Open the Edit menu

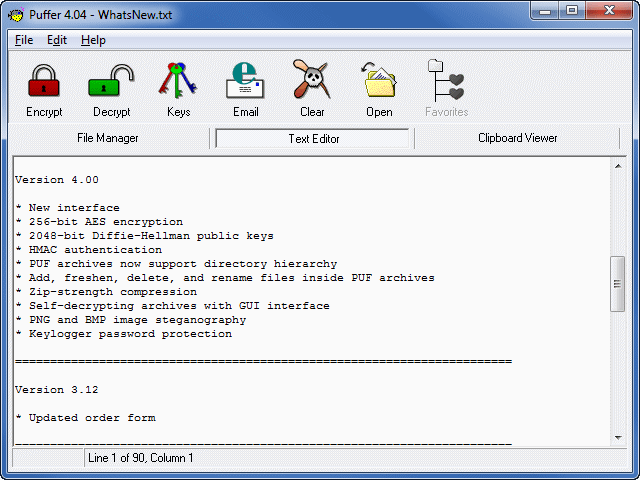point(57,40)
